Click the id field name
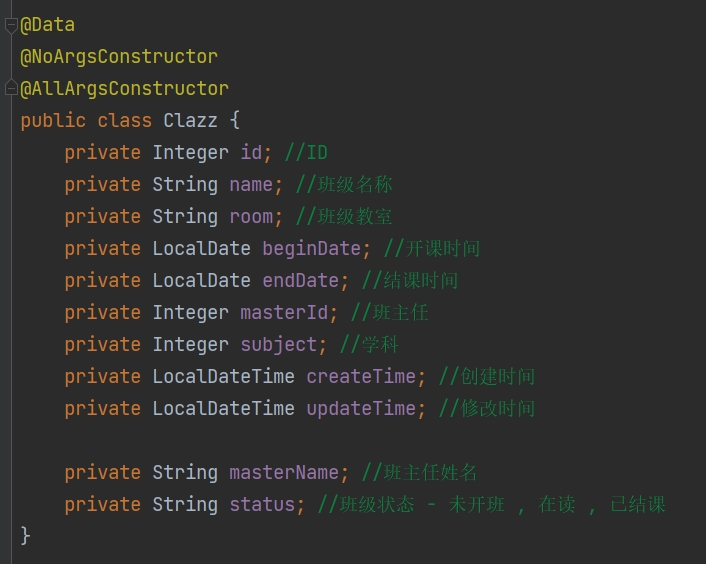 (250, 153)
